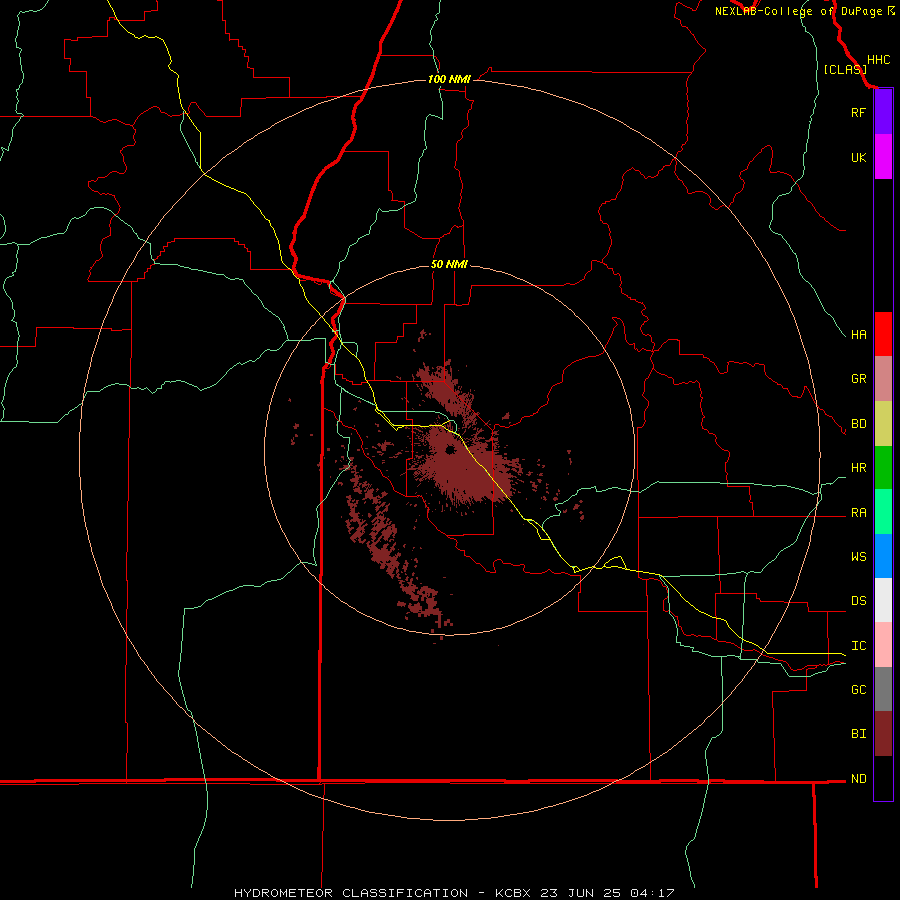Click the ND legend label
The height and width of the screenshot is (900, 900).
[858, 779]
